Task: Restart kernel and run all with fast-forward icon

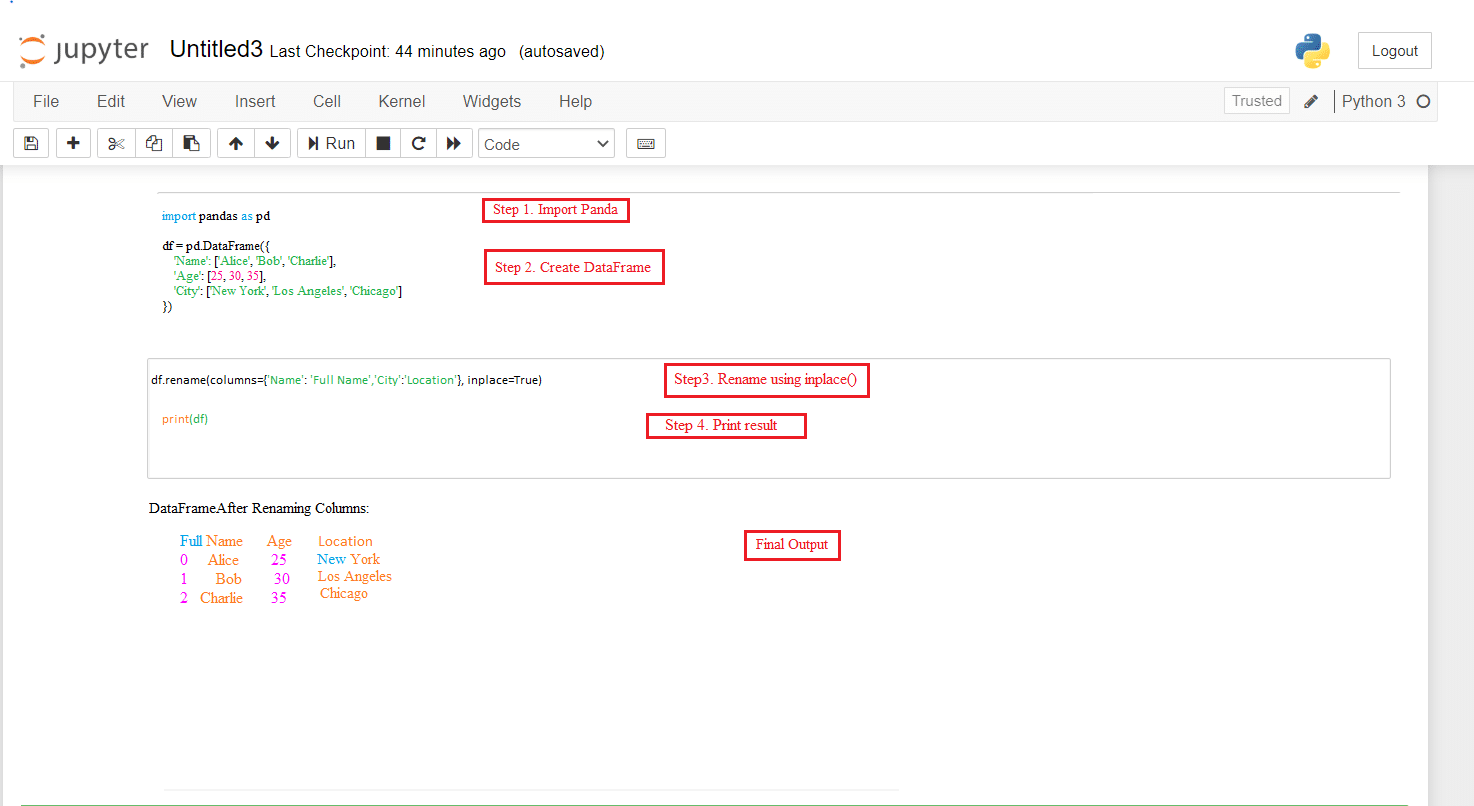Action: [x=454, y=143]
